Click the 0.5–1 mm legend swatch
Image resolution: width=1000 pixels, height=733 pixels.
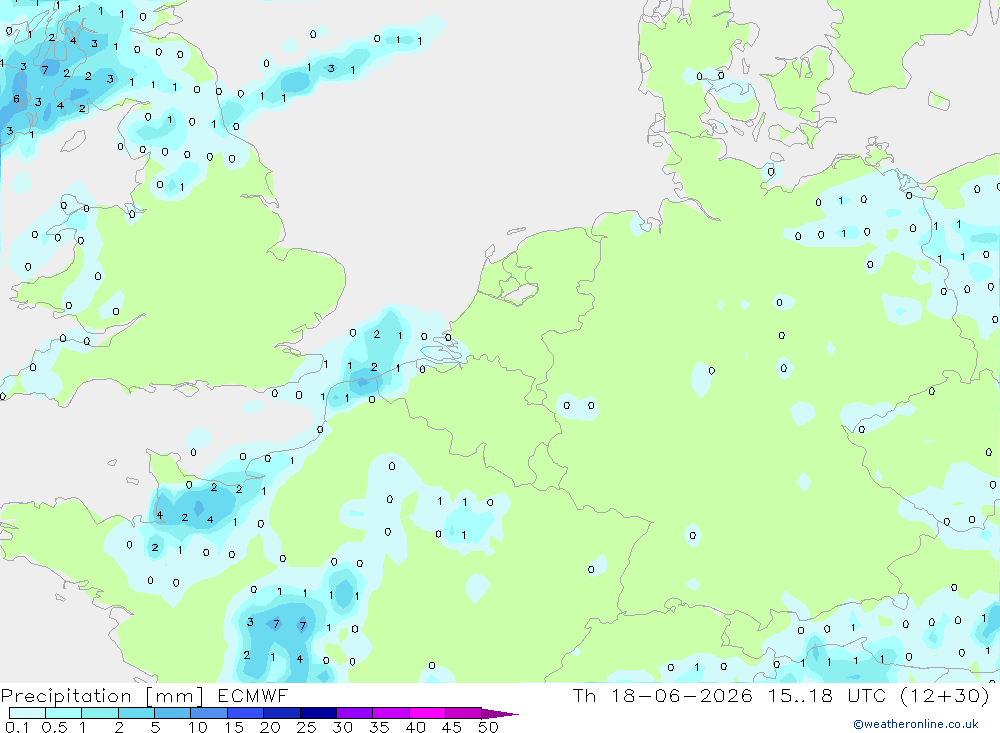pyautogui.click(x=64, y=713)
